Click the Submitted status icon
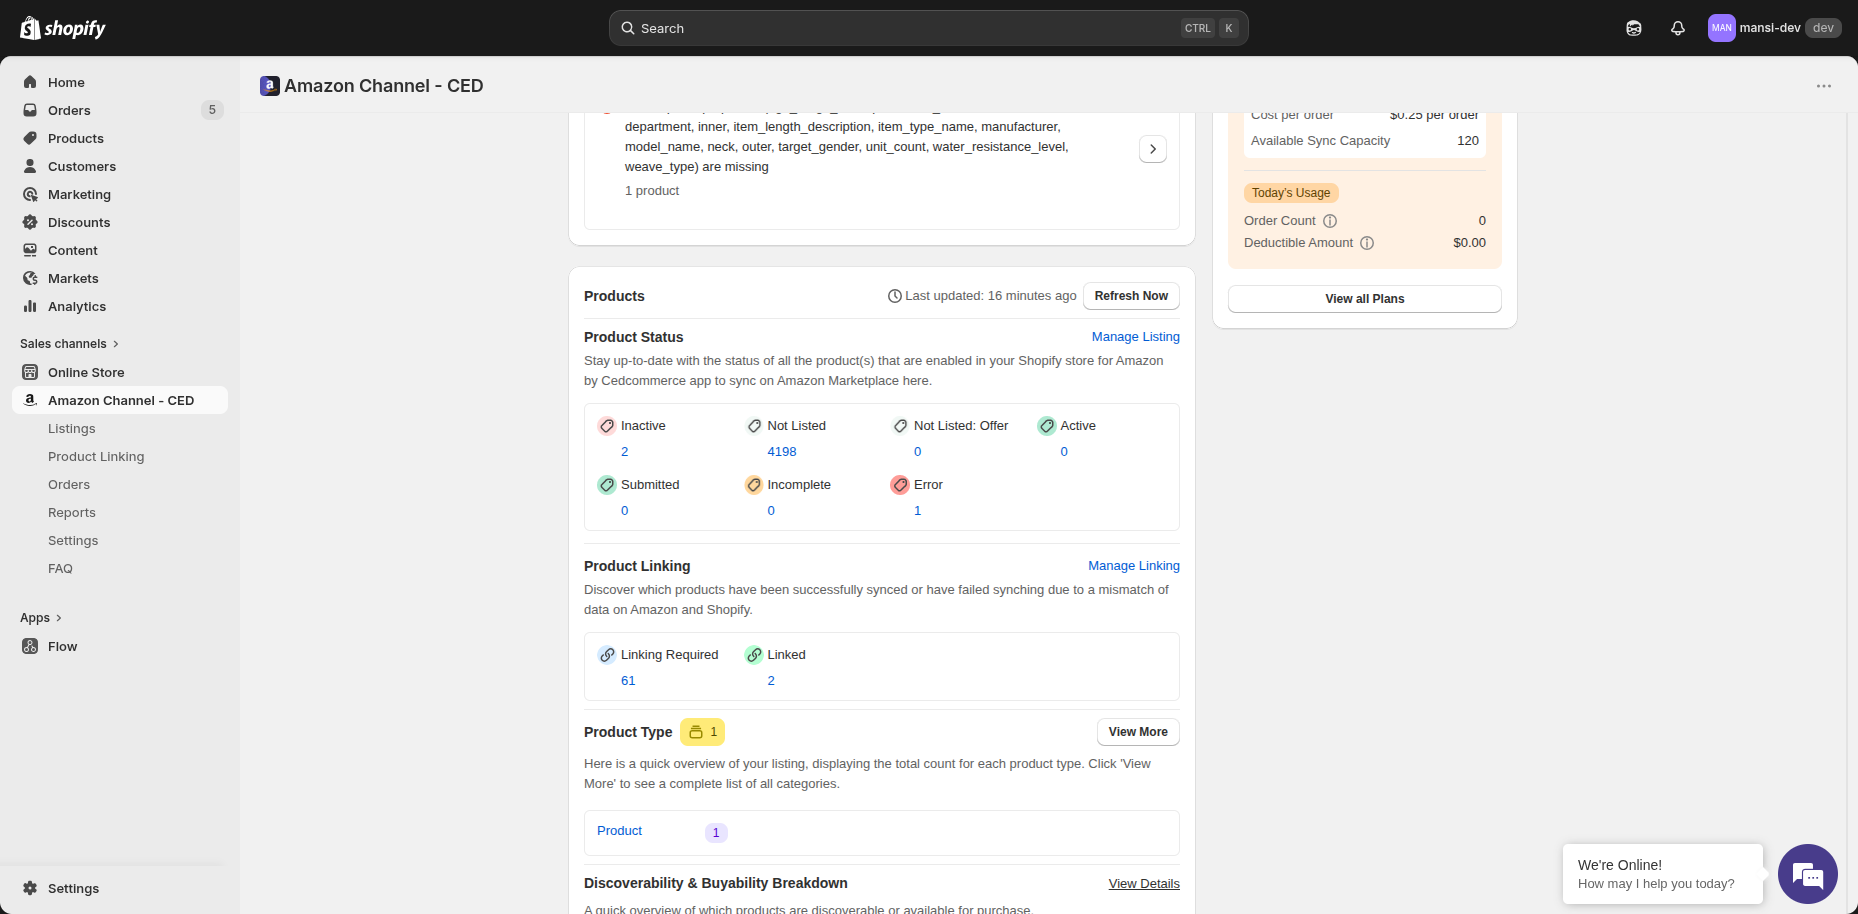 607,485
